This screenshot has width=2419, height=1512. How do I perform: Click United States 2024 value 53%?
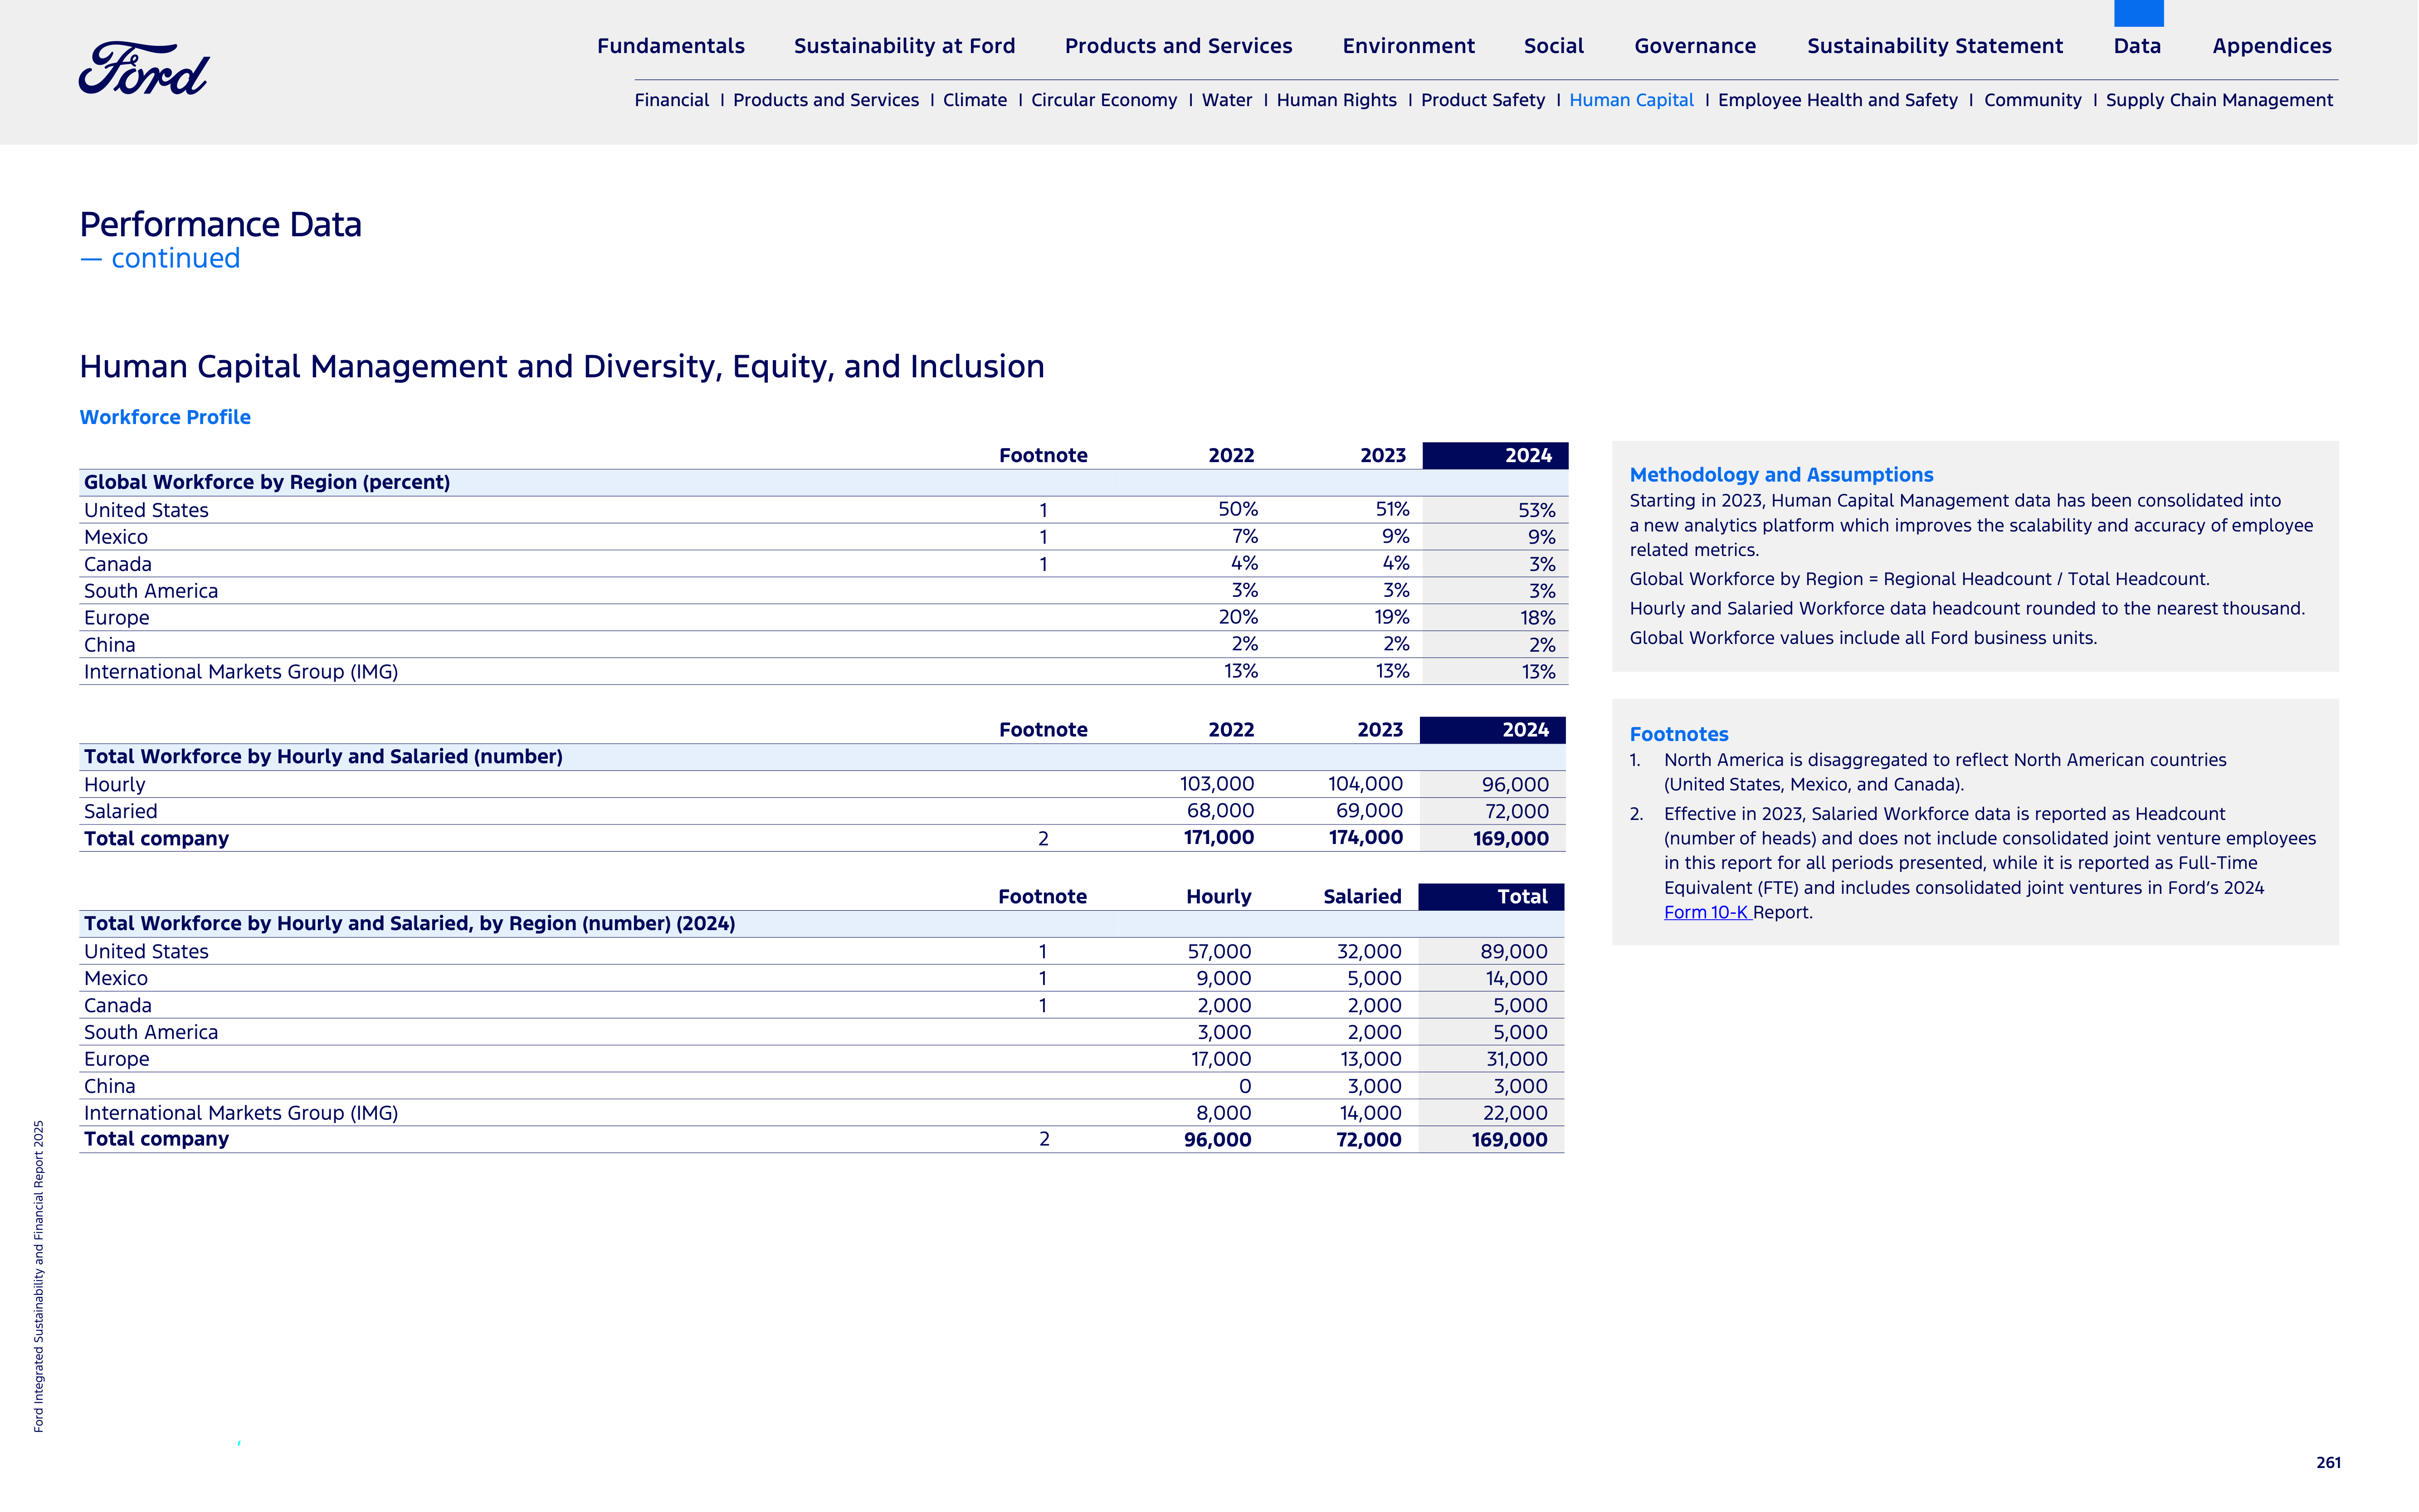tap(1536, 510)
